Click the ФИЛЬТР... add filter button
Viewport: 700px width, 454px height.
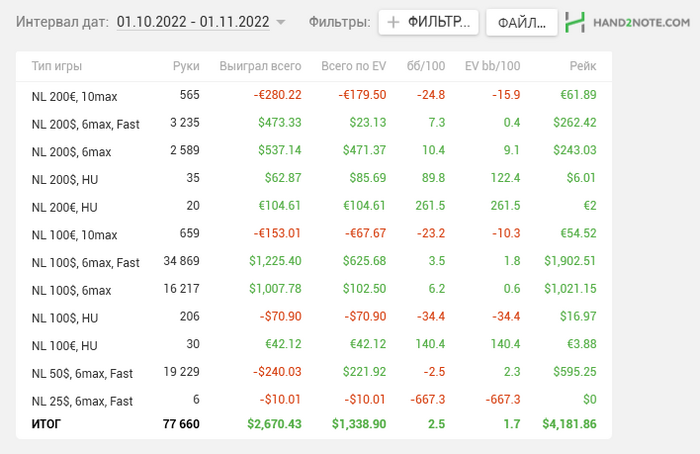pos(429,22)
